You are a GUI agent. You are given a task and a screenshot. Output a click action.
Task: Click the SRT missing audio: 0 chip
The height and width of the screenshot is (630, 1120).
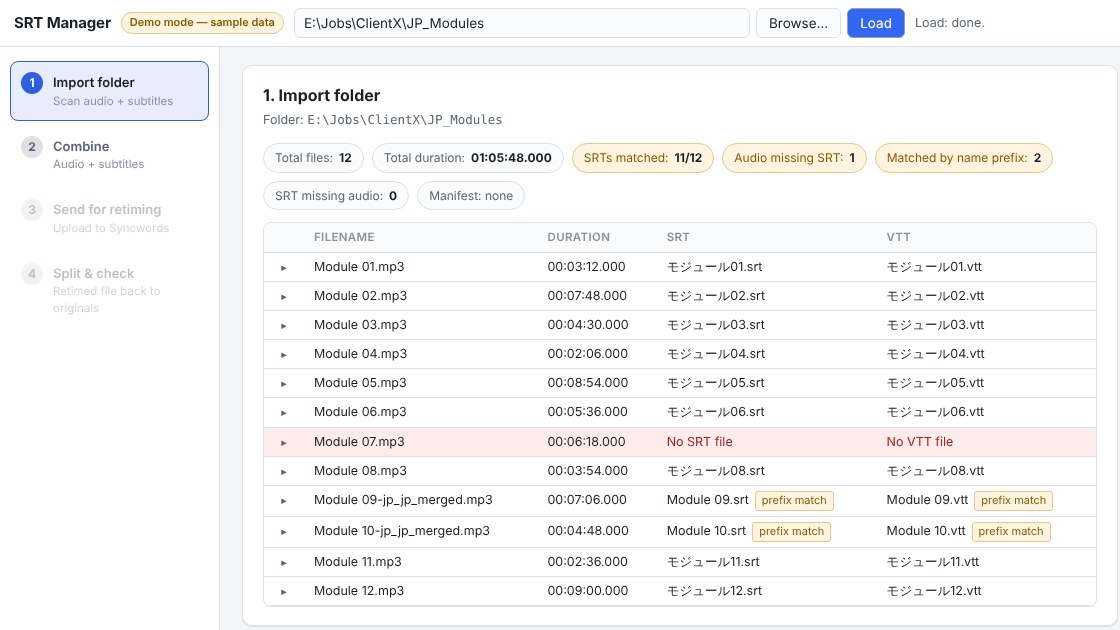336,196
